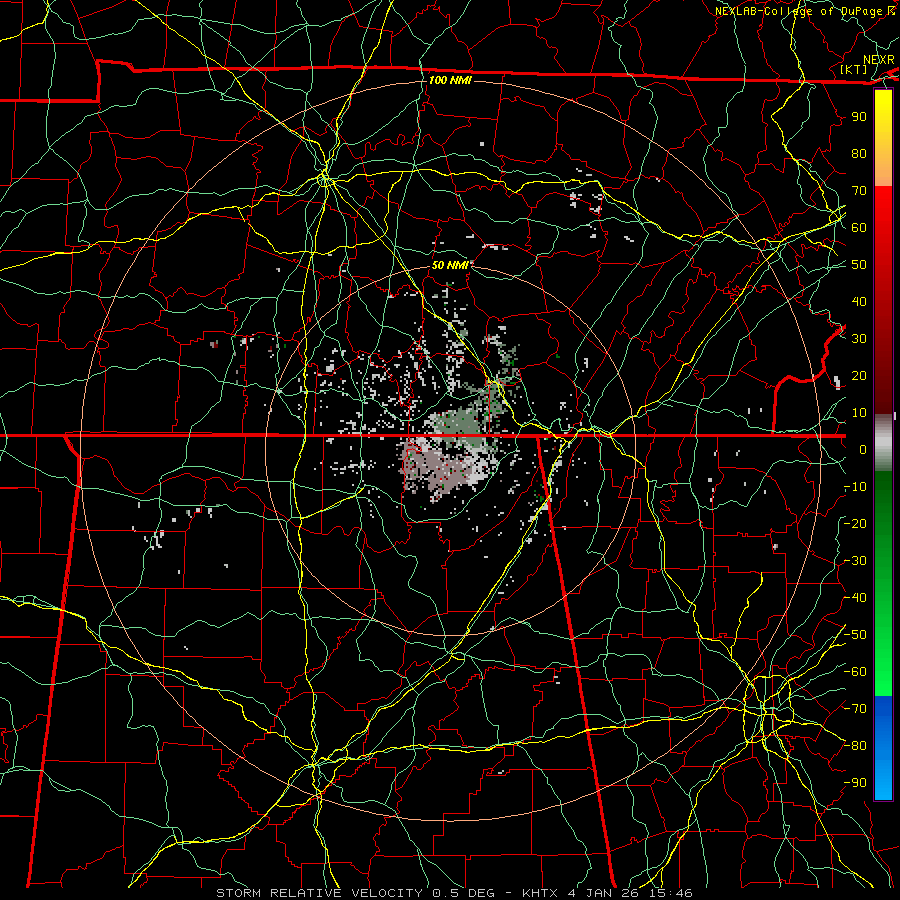Click the positive 50 scale label
The width and height of the screenshot is (900, 900).
pyautogui.click(x=859, y=265)
